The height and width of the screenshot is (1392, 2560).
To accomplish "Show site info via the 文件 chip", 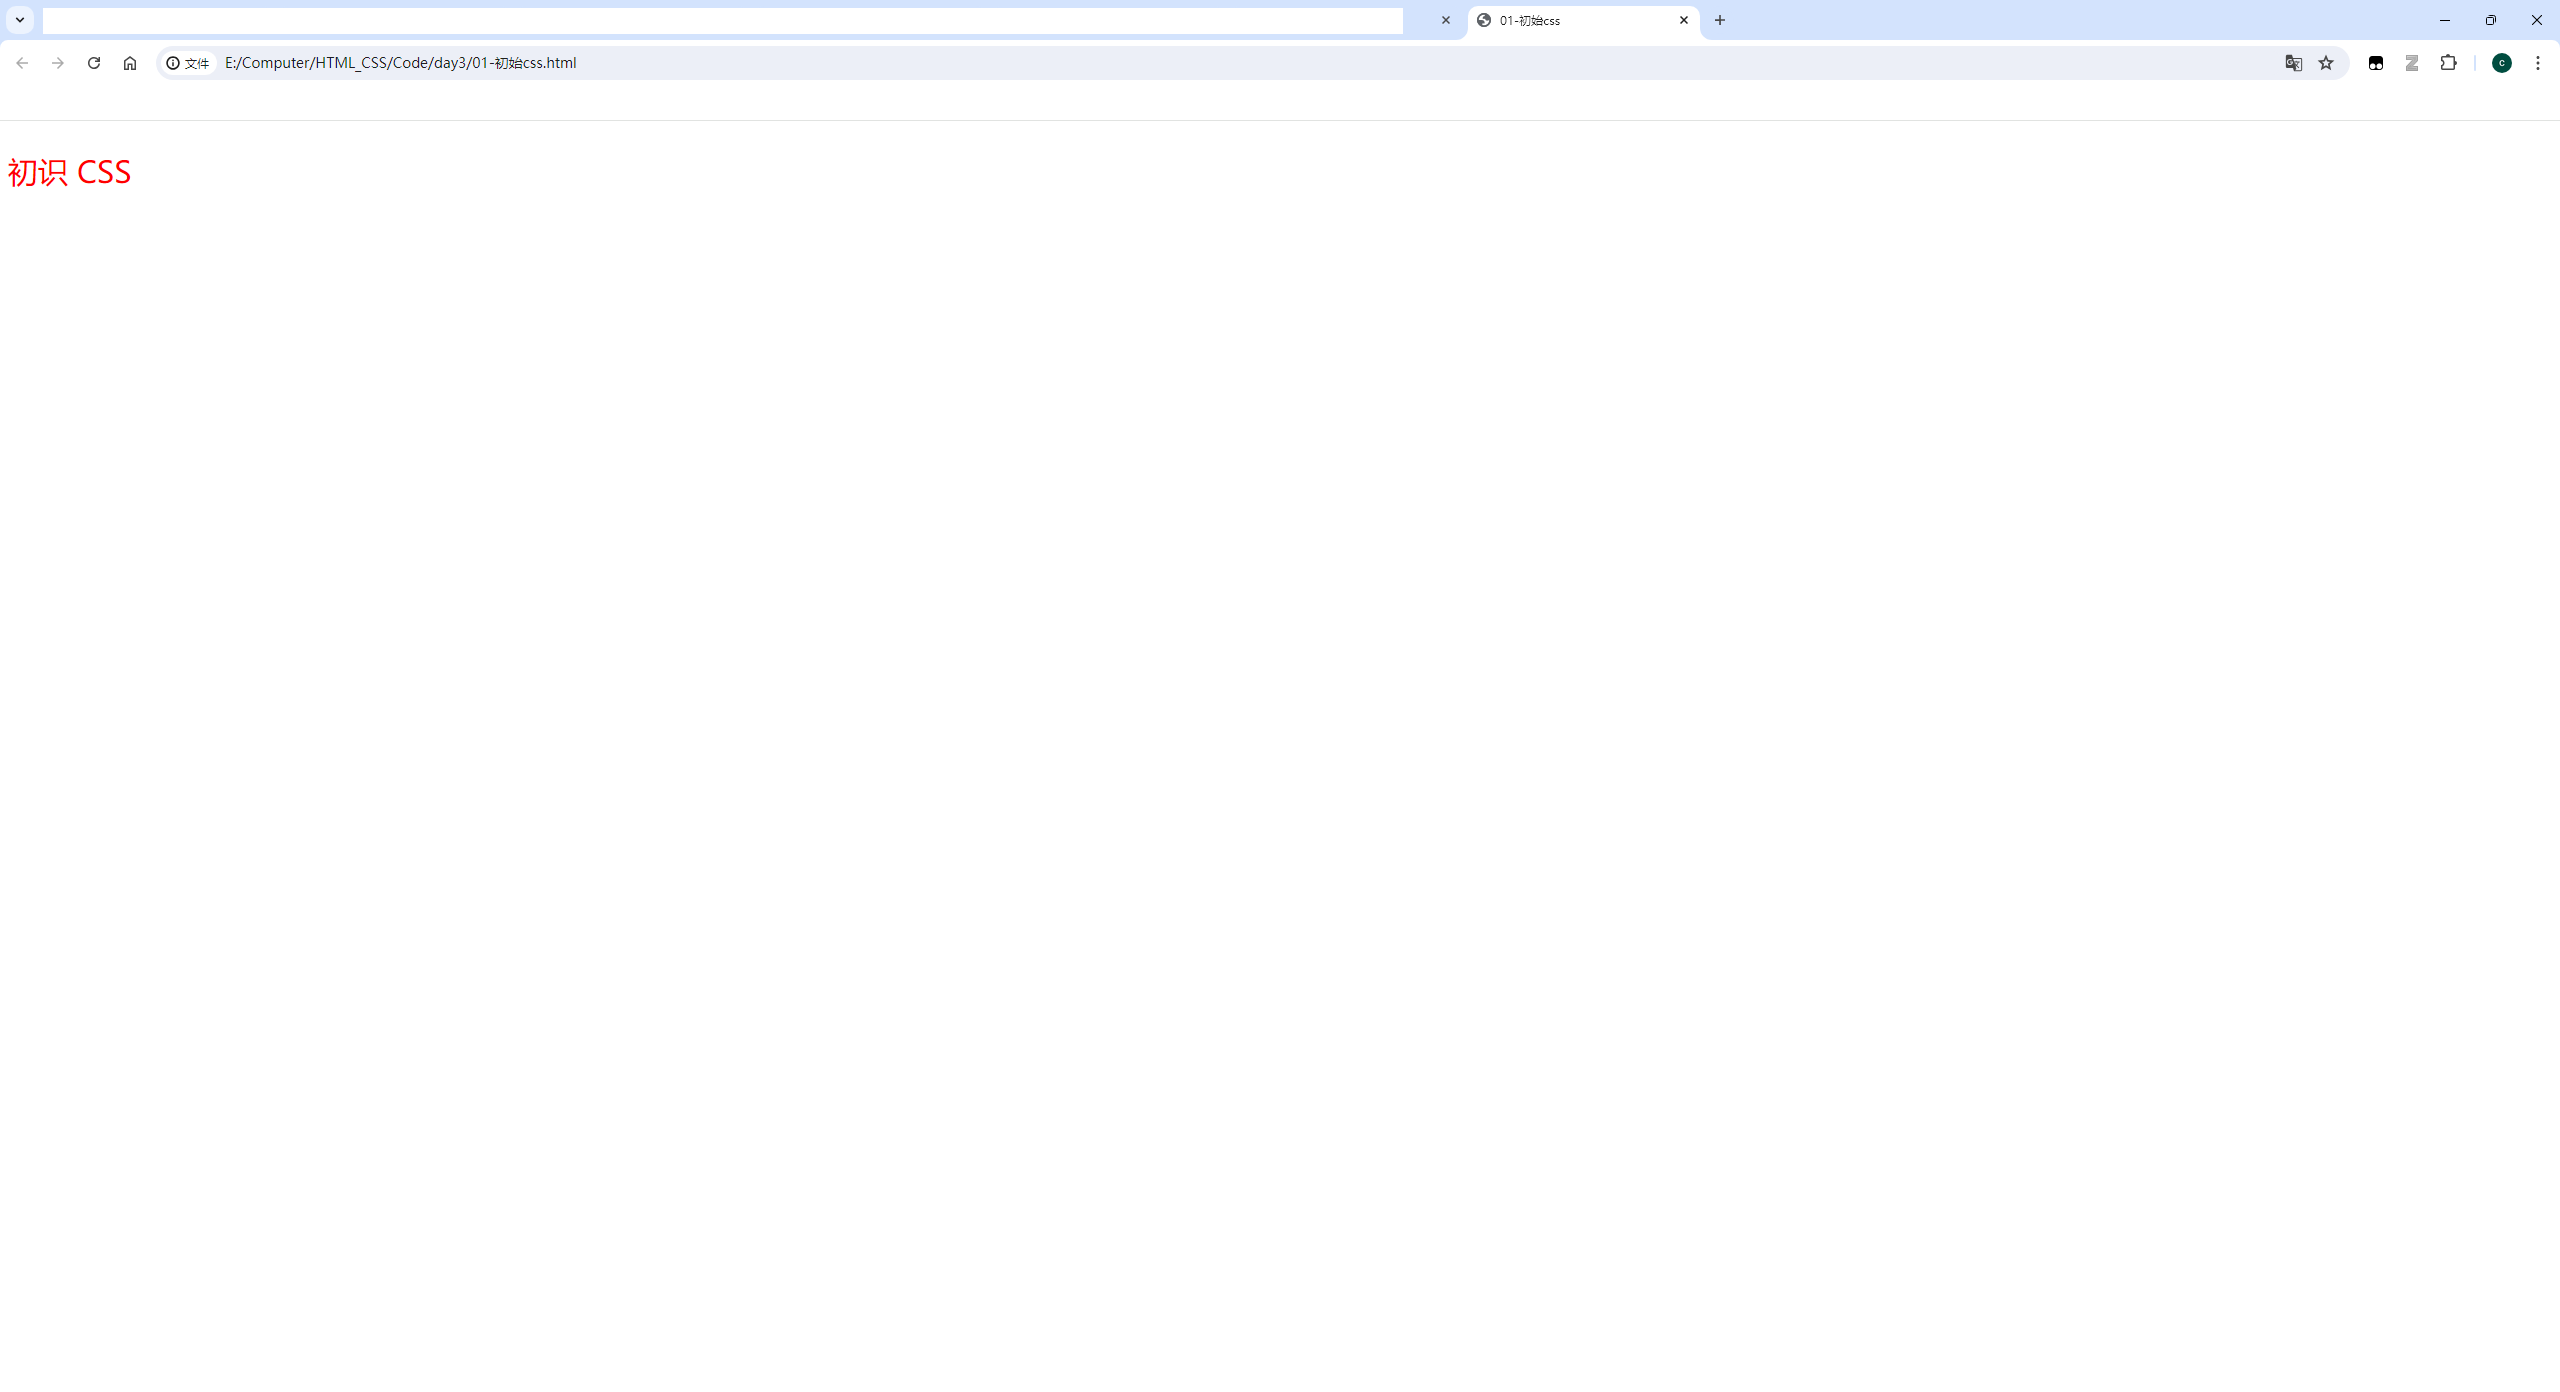I will click(x=188, y=63).
